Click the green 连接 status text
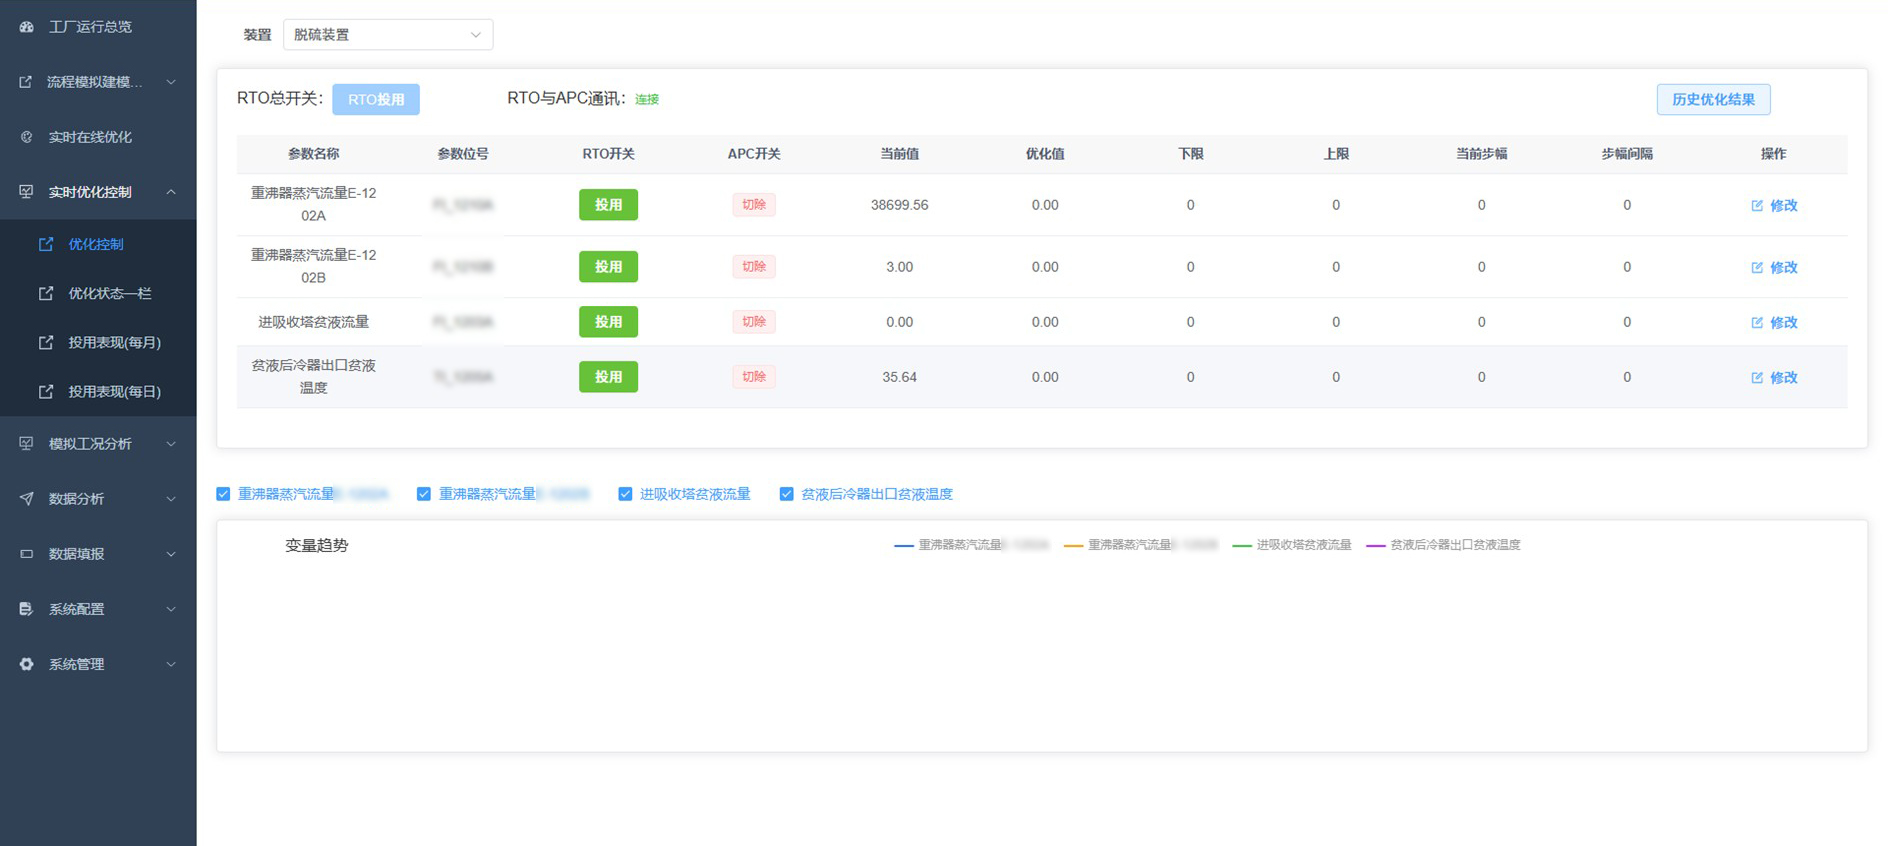Image resolution: width=1888 pixels, height=846 pixels. (647, 99)
